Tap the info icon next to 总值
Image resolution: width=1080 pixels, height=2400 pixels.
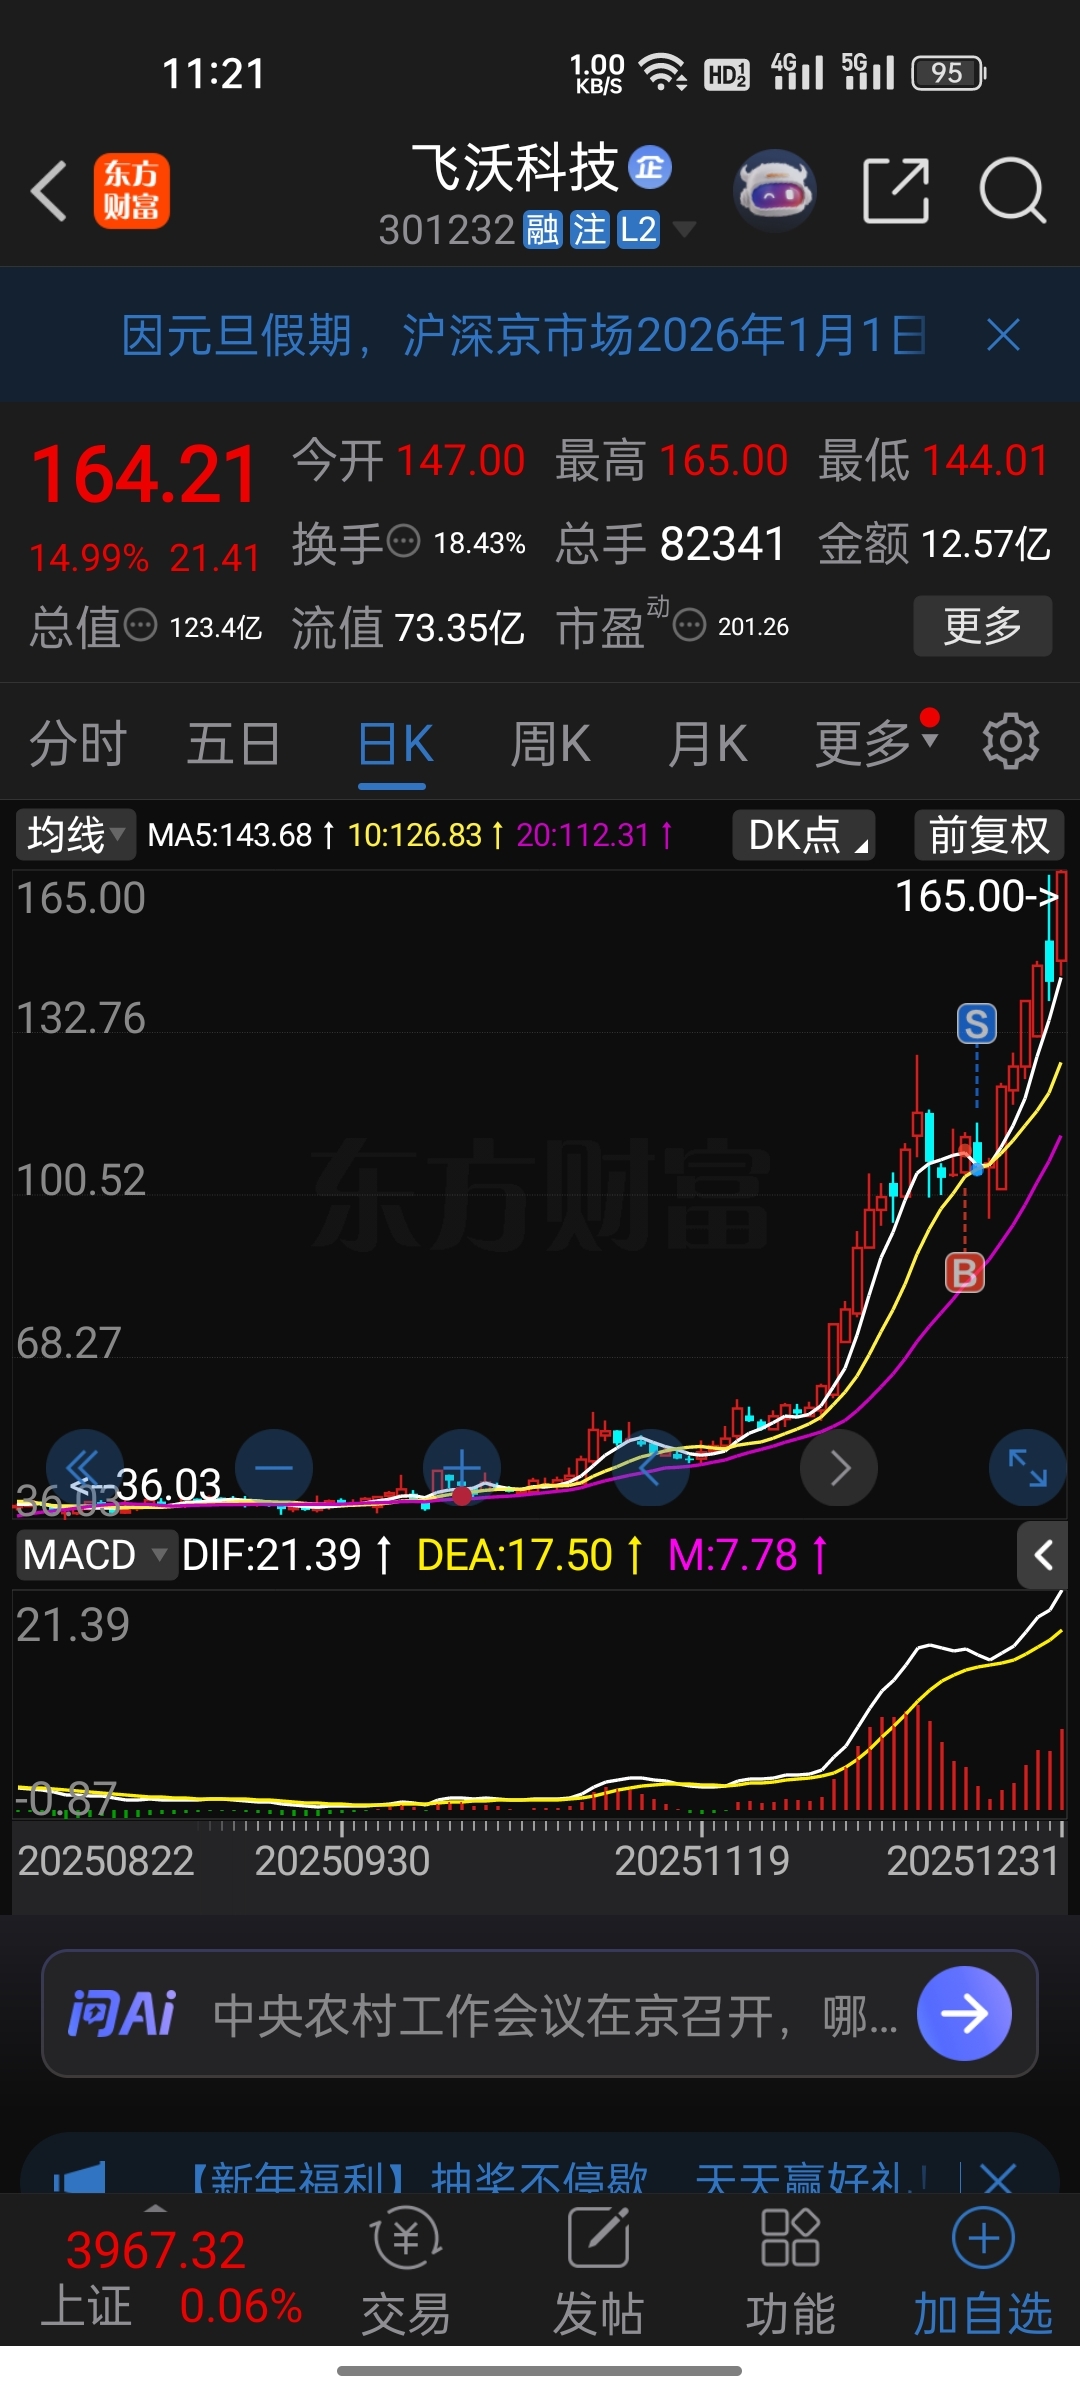click(141, 626)
